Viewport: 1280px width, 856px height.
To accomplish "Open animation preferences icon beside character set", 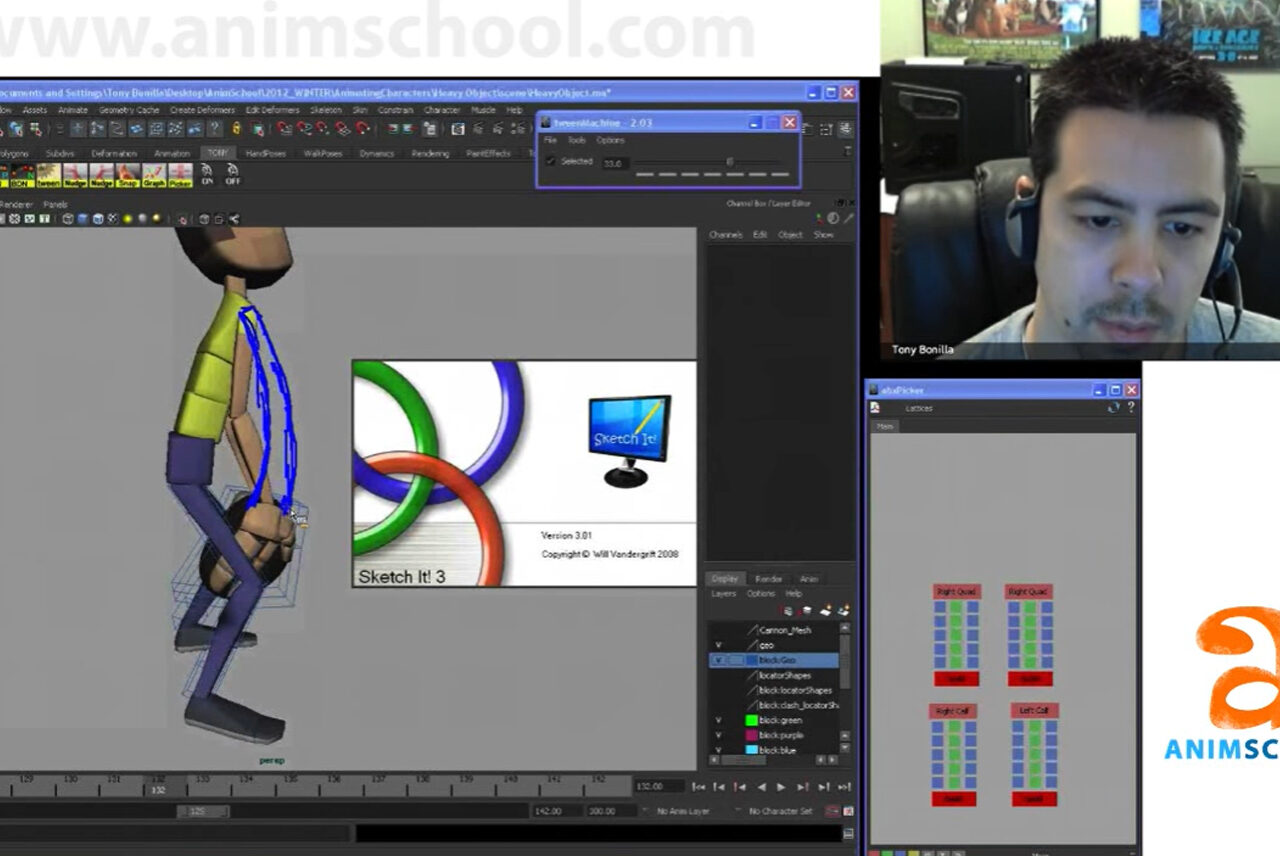I will (848, 811).
